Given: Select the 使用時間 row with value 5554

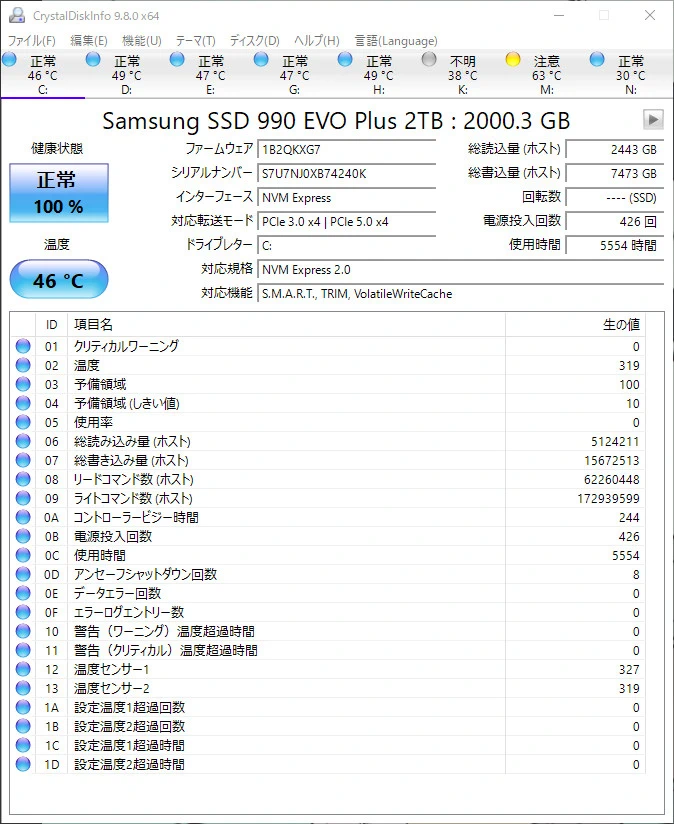Looking at the screenshot, I should coord(328,555).
